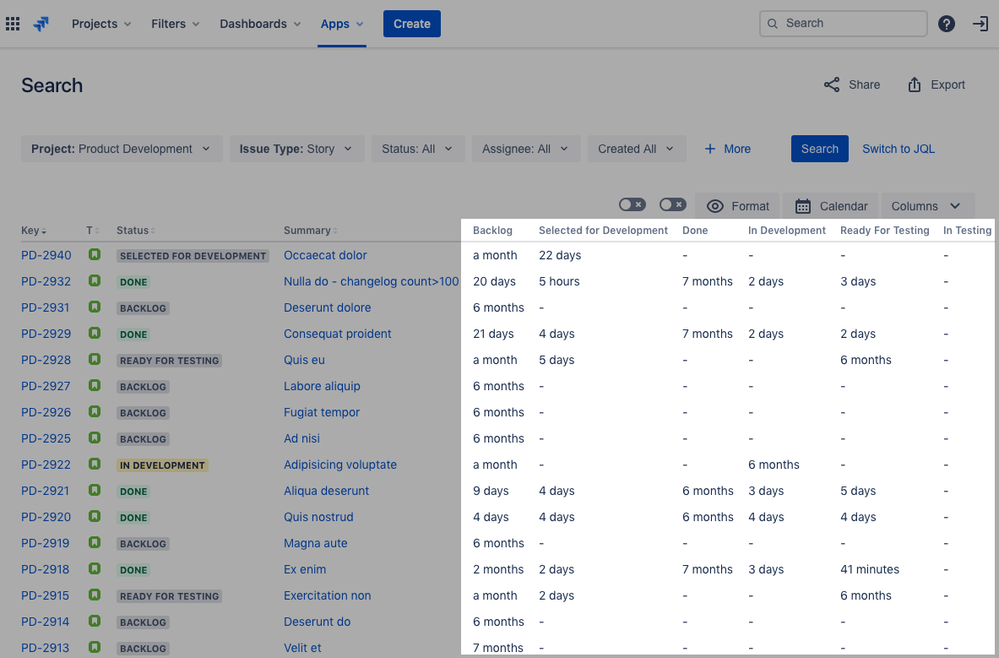
Task: Click the story type icon for PD-2925
Action: [x=94, y=438]
